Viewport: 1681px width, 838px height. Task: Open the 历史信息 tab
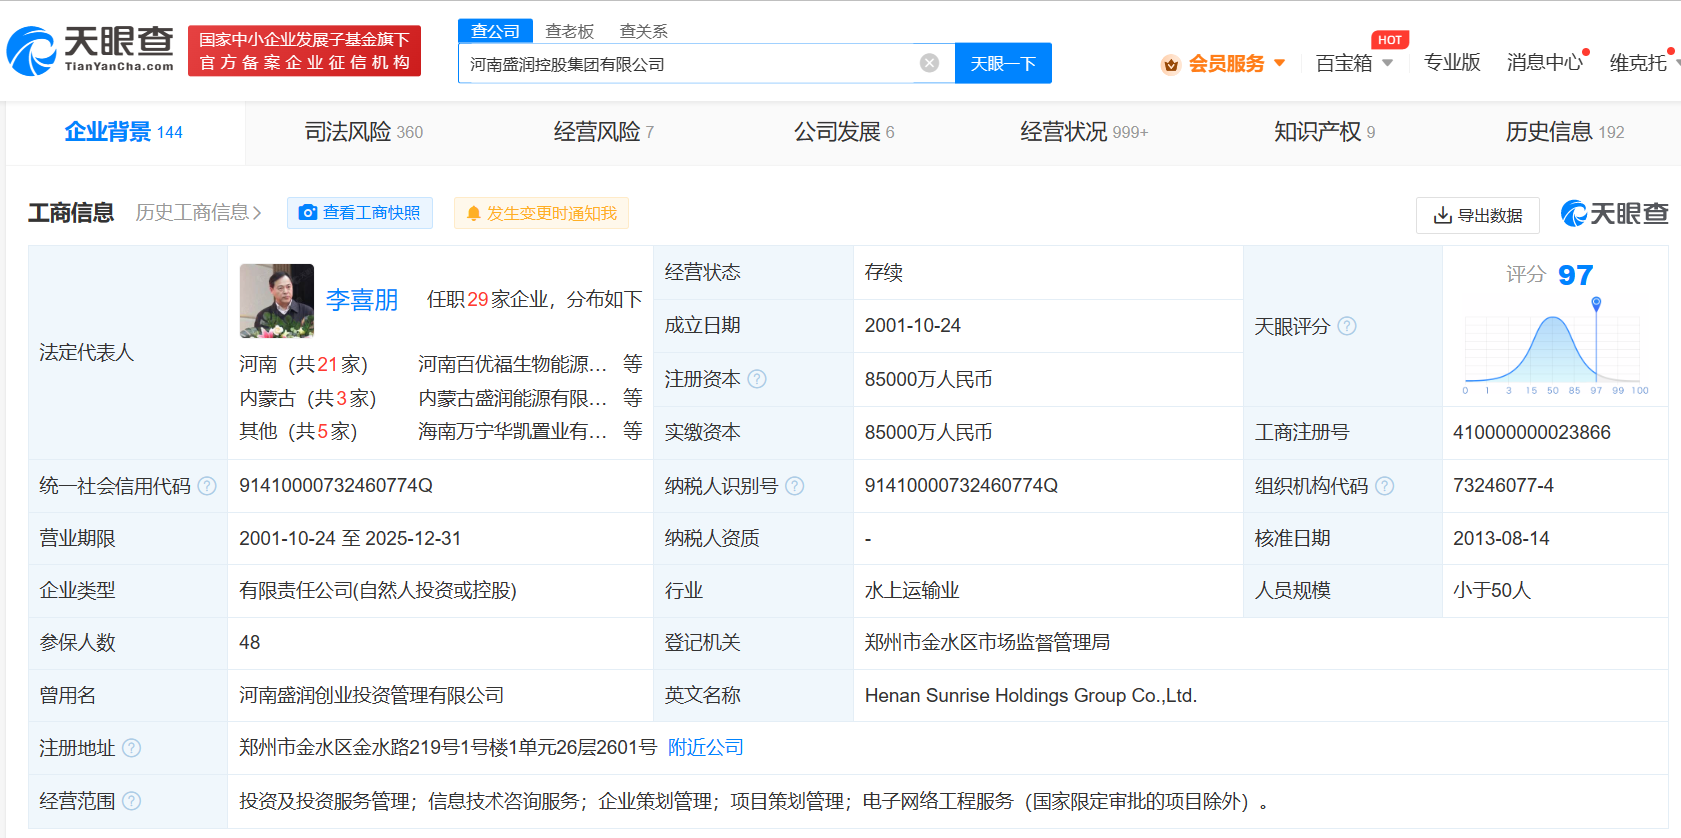point(1565,132)
